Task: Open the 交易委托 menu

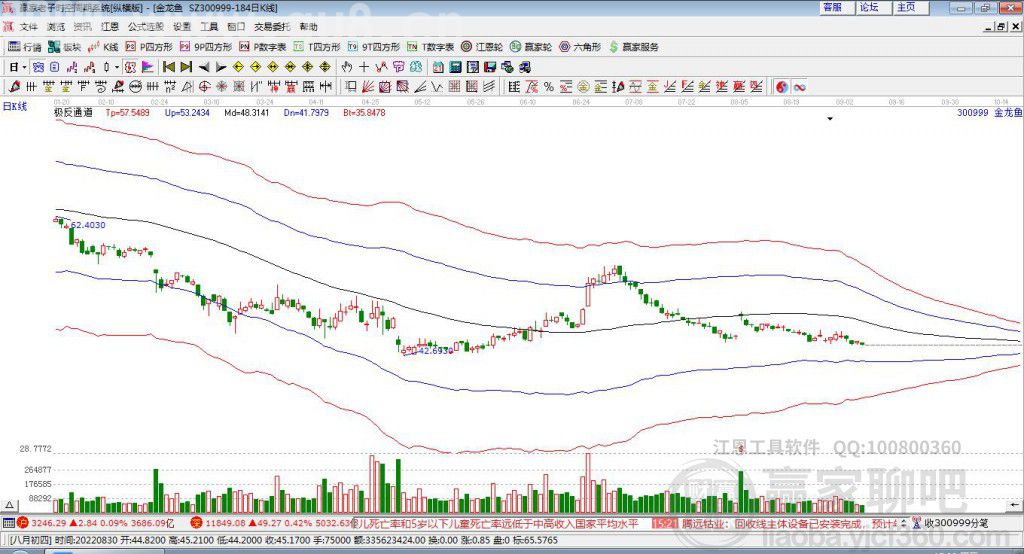Action: tap(272, 27)
